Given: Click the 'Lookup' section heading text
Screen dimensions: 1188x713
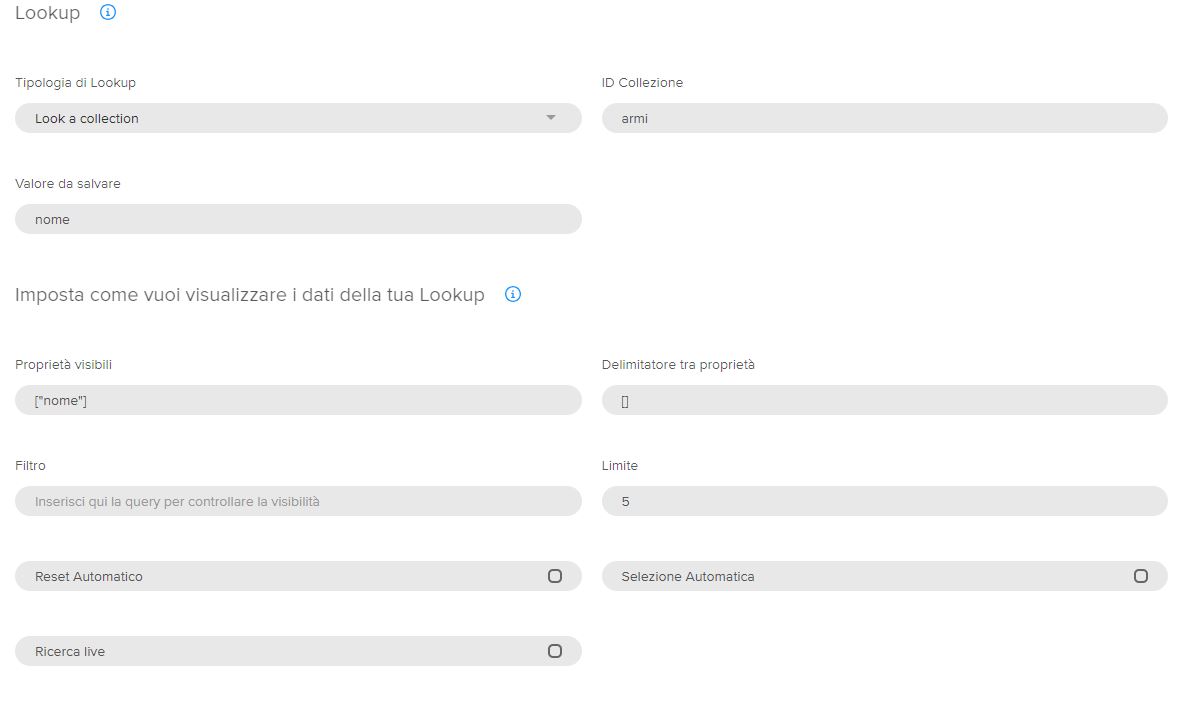Looking at the screenshot, I should (x=47, y=14).
